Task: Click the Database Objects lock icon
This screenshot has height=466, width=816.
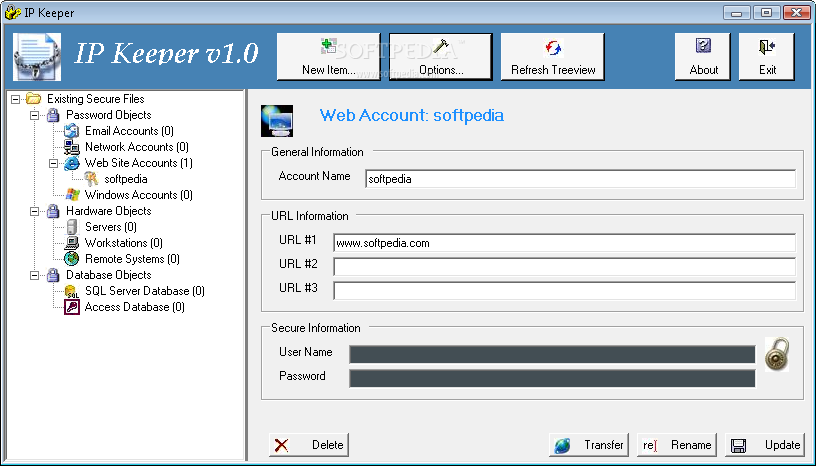Action: (x=53, y=275)
